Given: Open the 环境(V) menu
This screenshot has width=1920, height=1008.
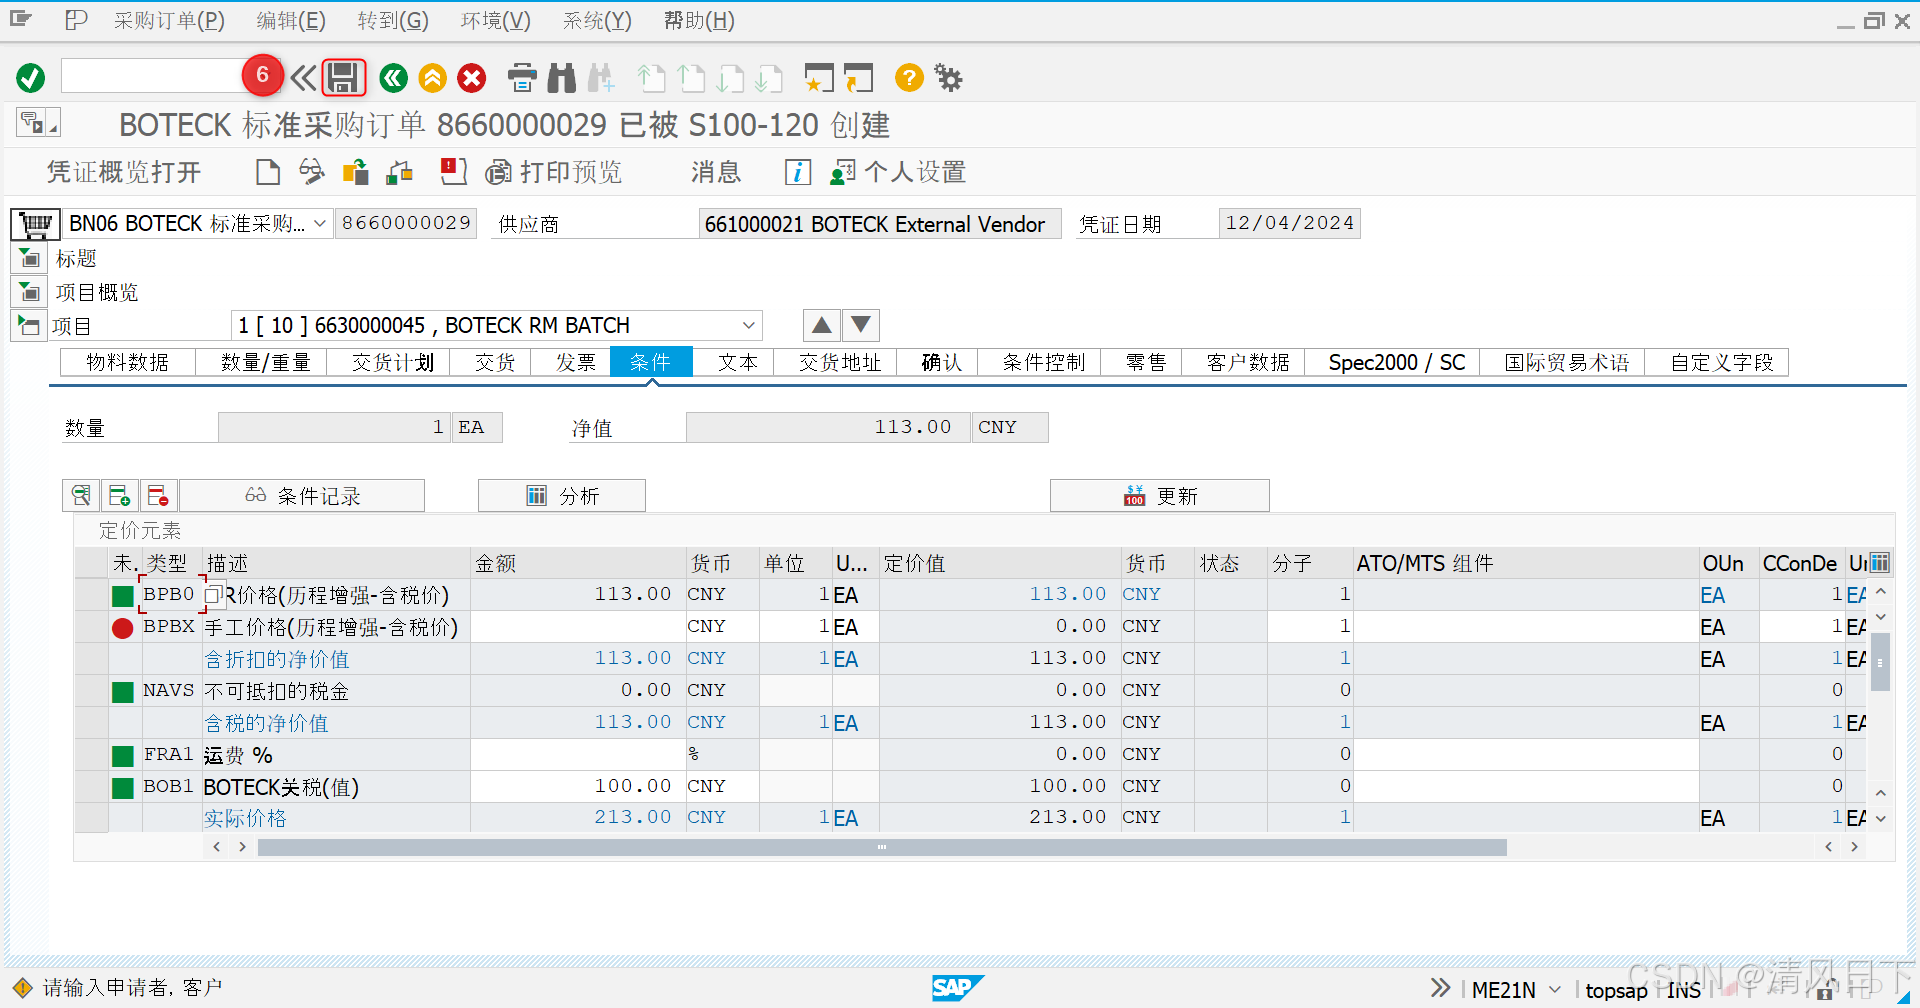Looking at the screenshot, I should click(x=496, y=21).
